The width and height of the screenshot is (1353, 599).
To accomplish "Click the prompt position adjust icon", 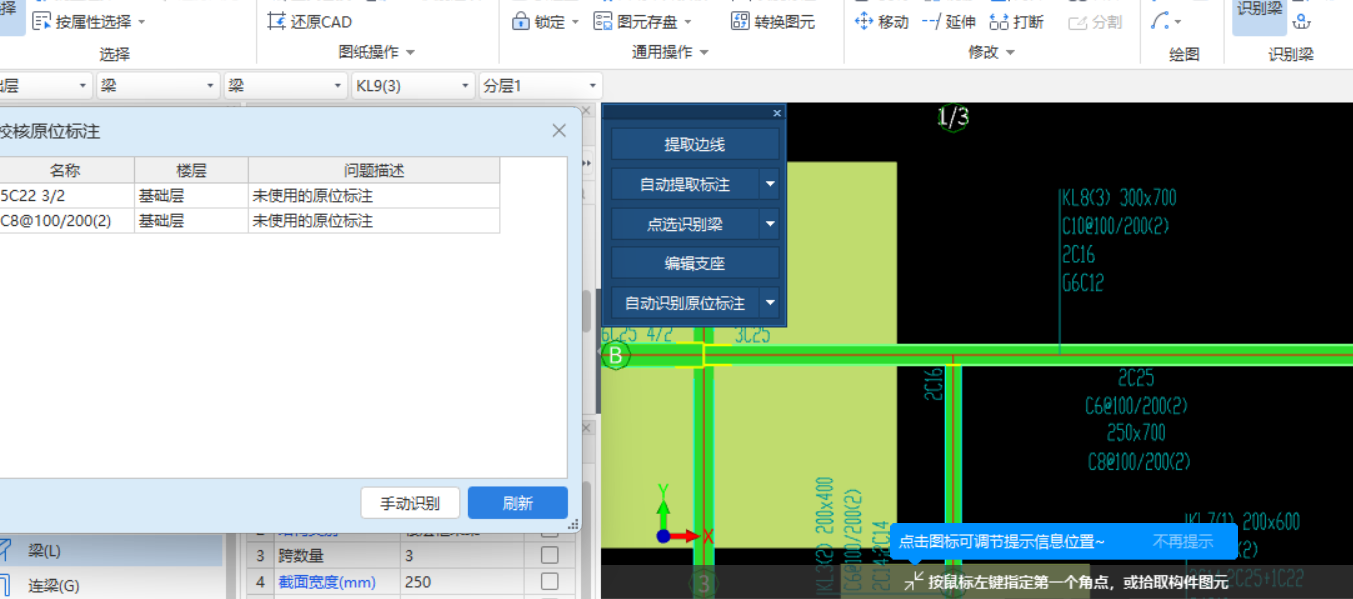I will tap(914, 580).
